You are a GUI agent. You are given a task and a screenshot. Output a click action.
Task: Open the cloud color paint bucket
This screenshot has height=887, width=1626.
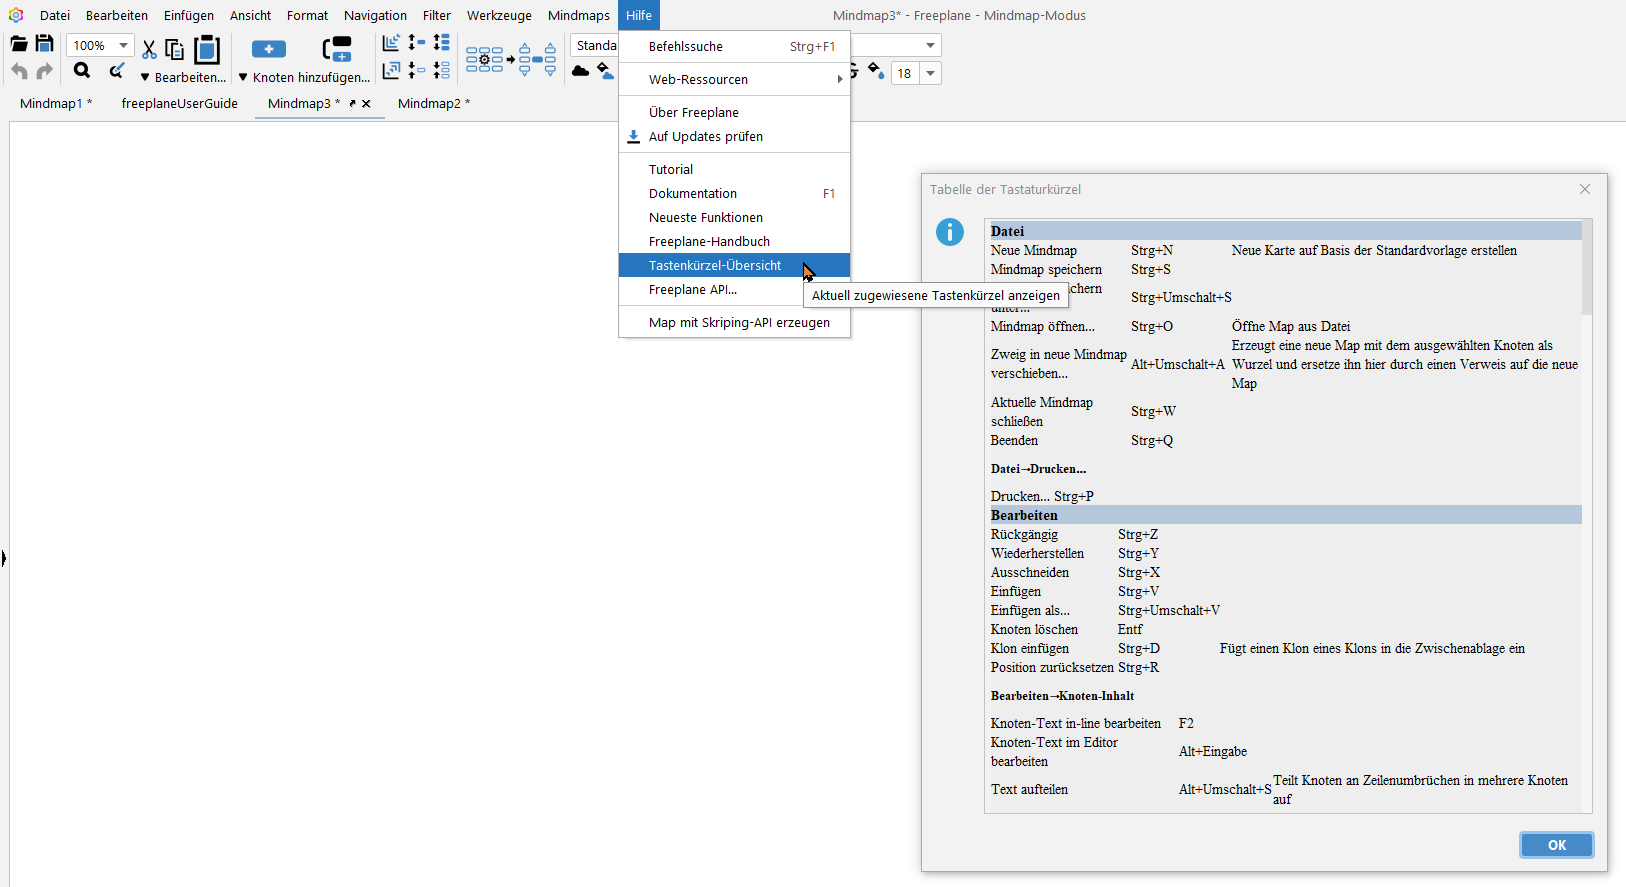[x=605, y=71]
